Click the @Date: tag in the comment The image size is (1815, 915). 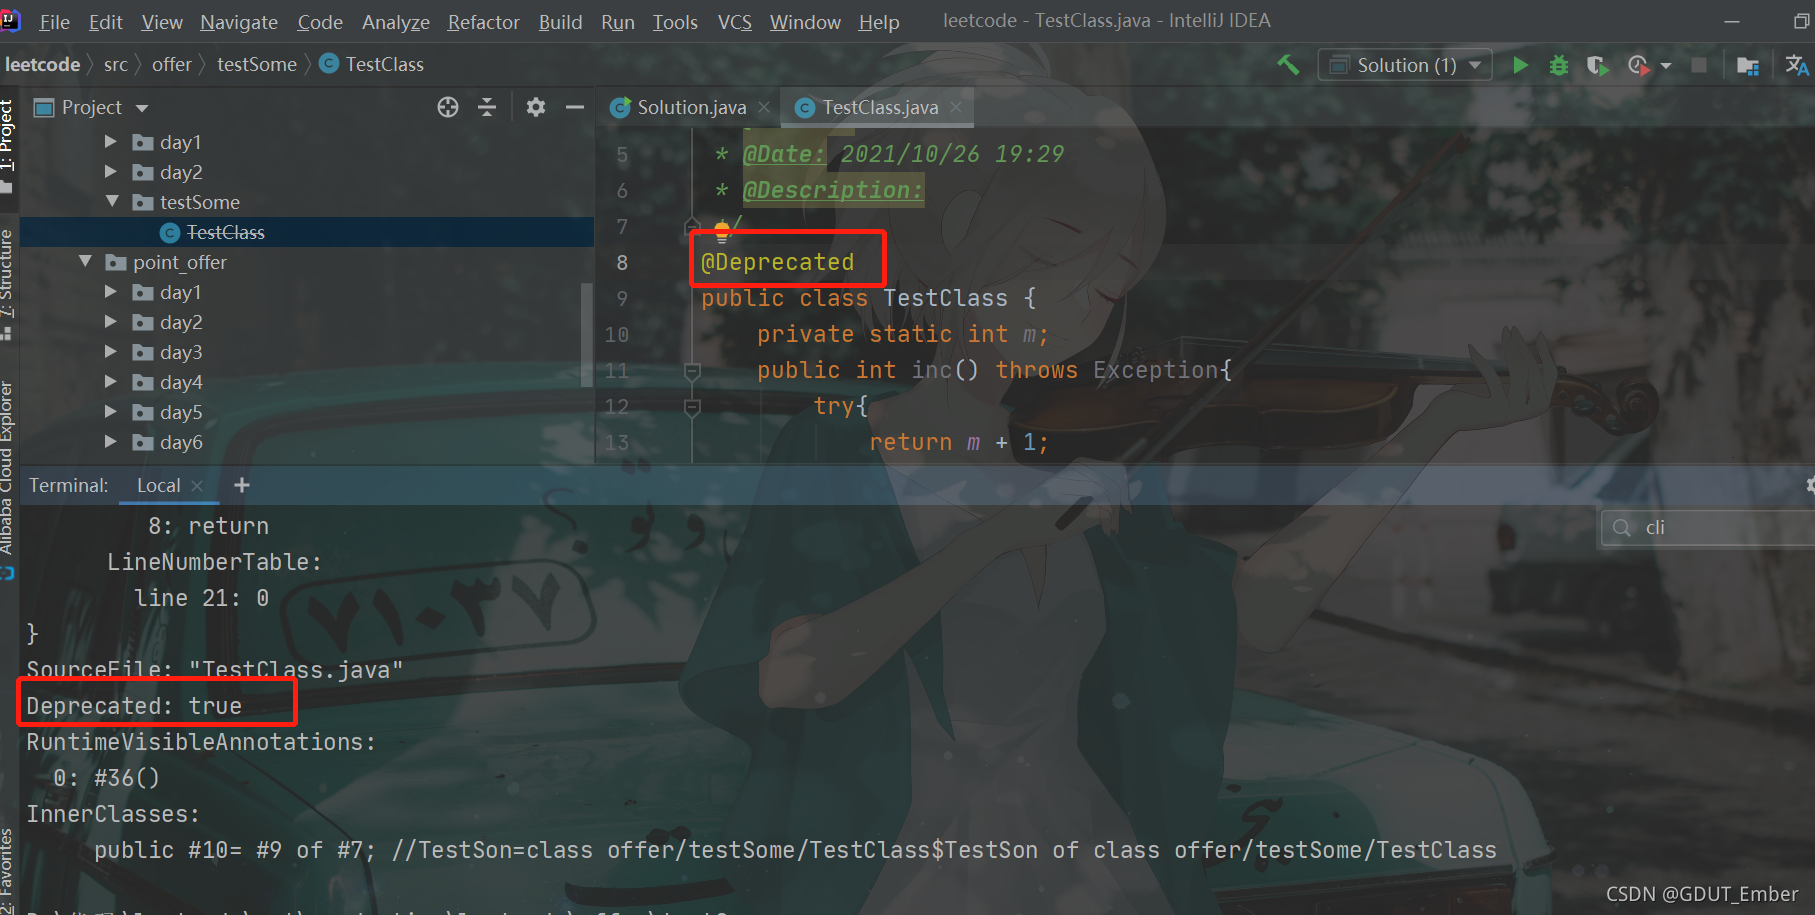click(x=784, y=154)
